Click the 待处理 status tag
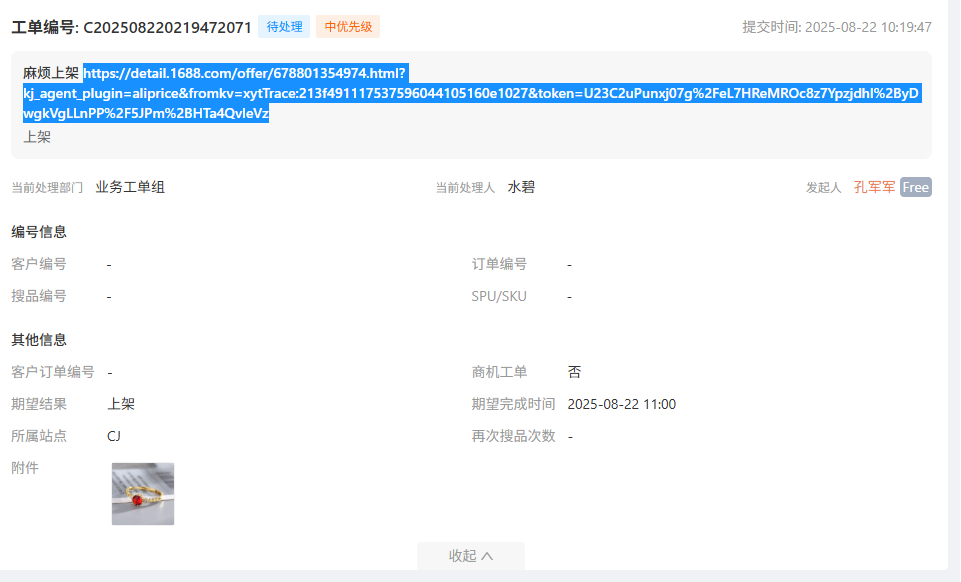 (x=284, y=27)
